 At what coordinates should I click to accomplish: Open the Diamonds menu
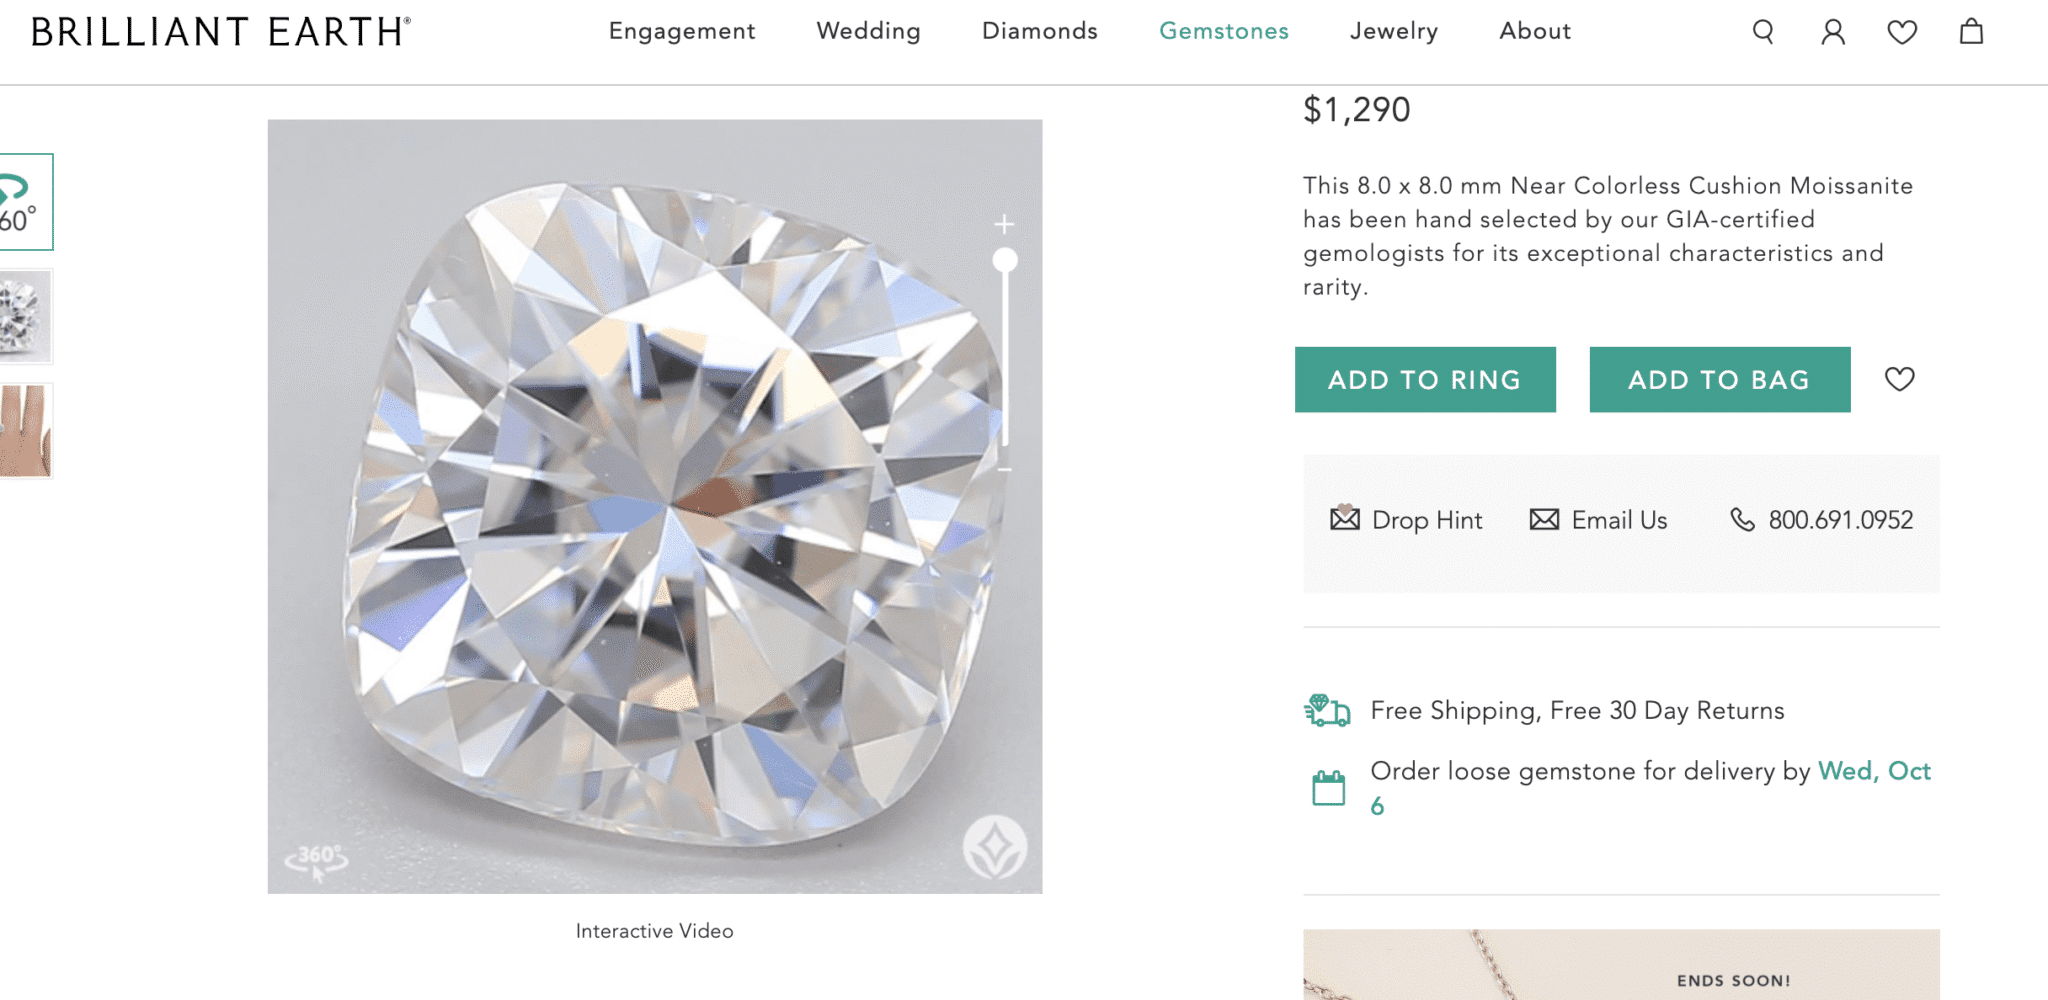tap(1039, 31)
